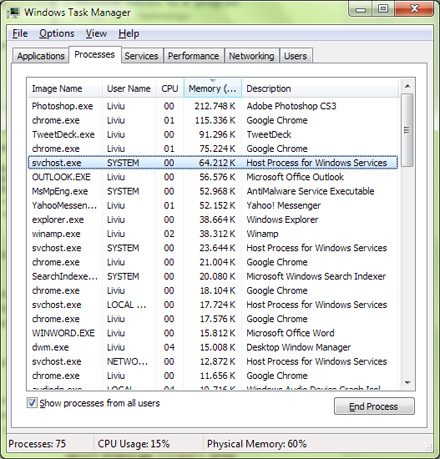This screenshot has width=440, height=459.
Task: Select the TweetDeck.exe process
Action: click(x=213, y=134)
